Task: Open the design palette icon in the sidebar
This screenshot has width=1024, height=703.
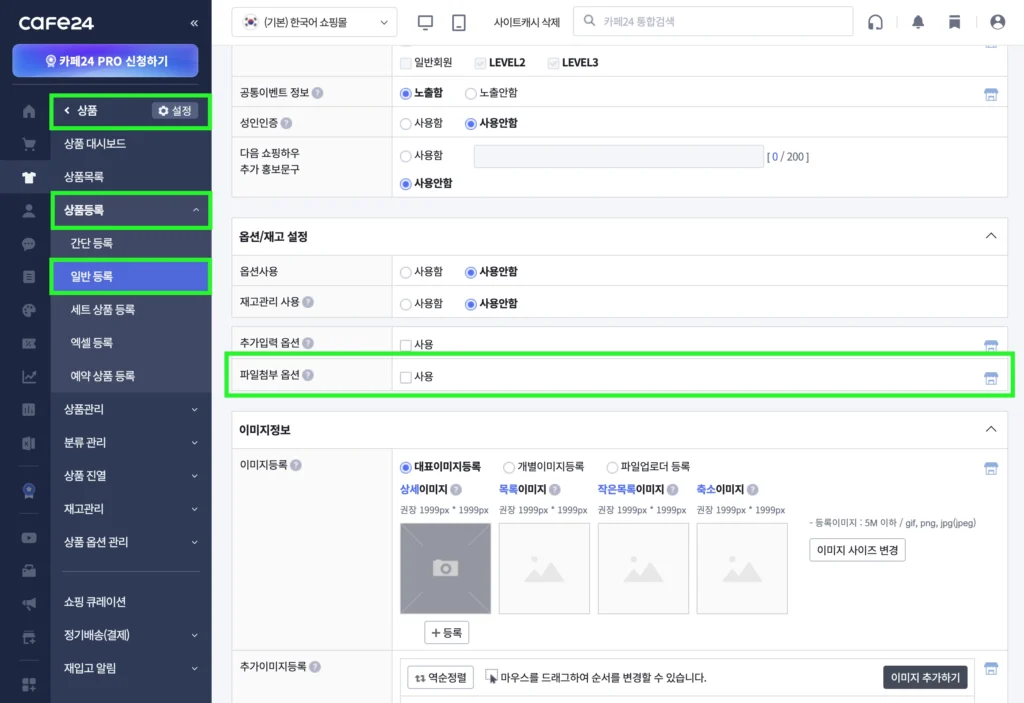Action: click(x=27, y=308)
